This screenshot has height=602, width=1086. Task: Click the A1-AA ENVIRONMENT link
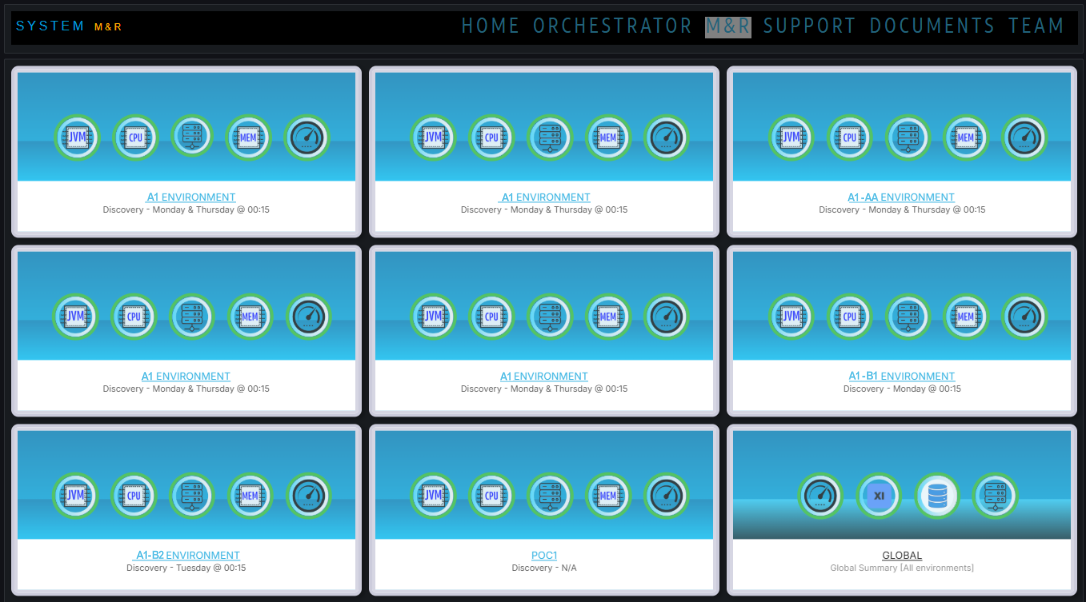coord(901,197)
